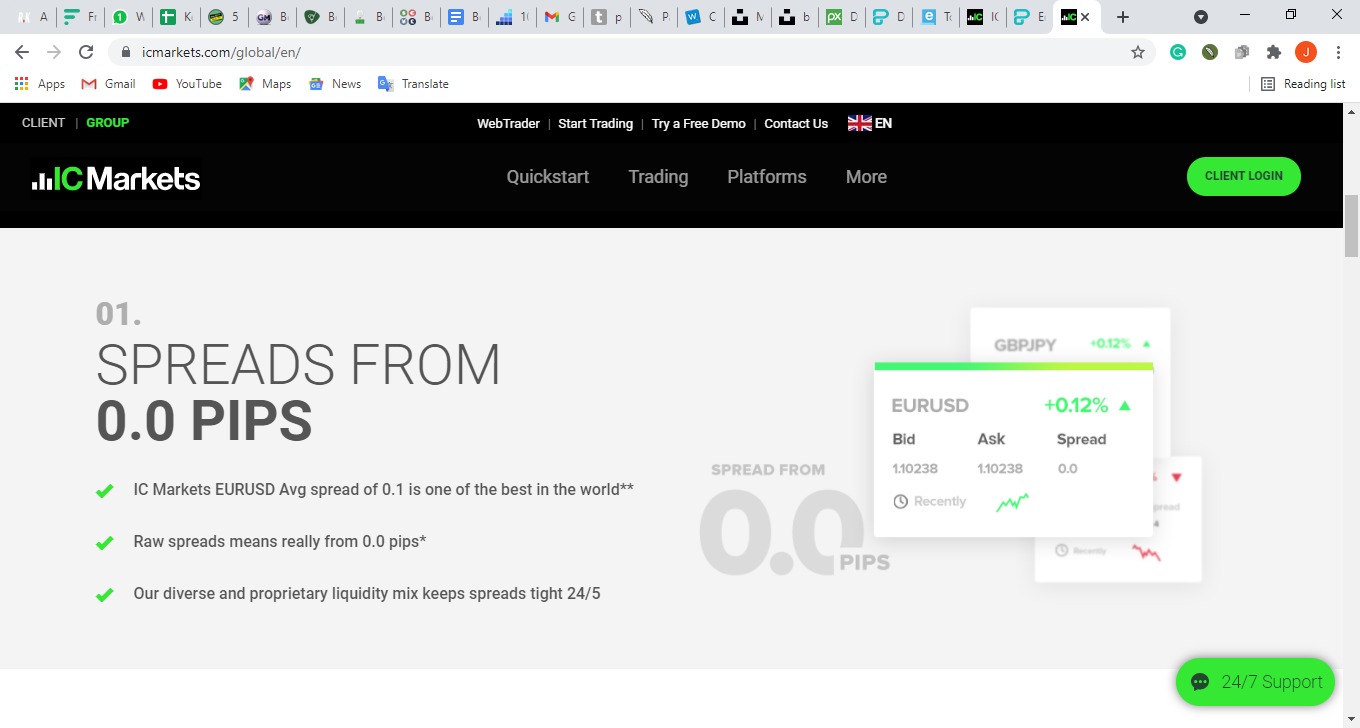Open the Start Trading link
Image resolution: width=1360 pixels, height=728 pixels.
click(x=595, y=124)
